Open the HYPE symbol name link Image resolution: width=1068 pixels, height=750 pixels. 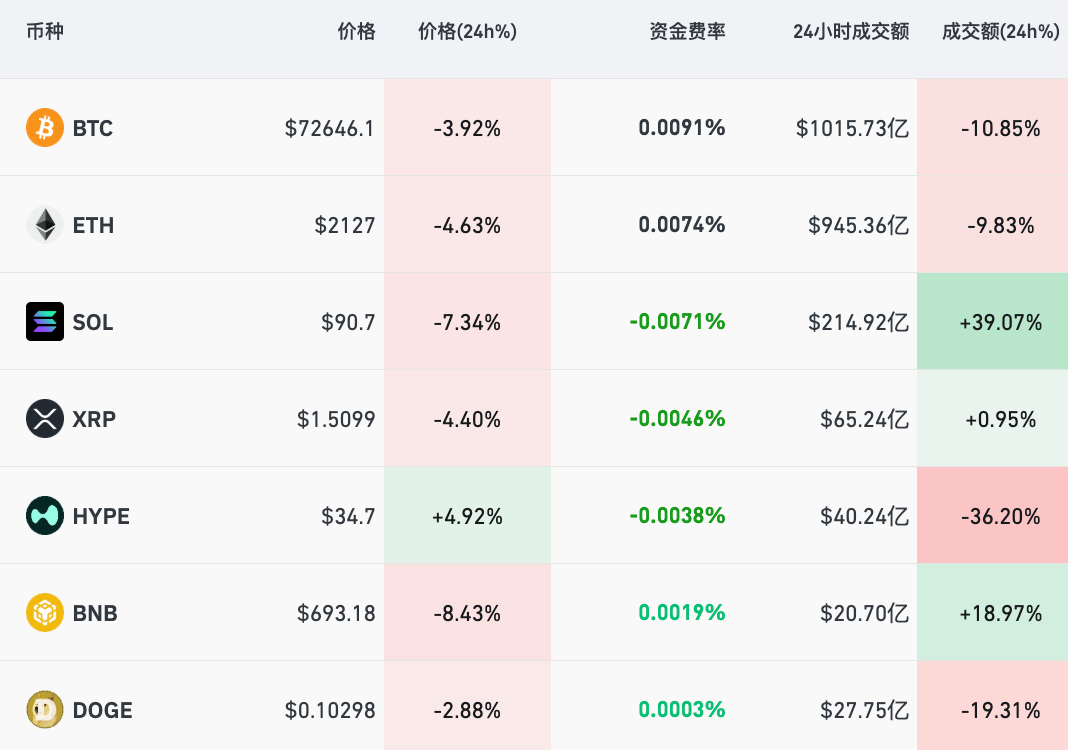click(101, 517)
